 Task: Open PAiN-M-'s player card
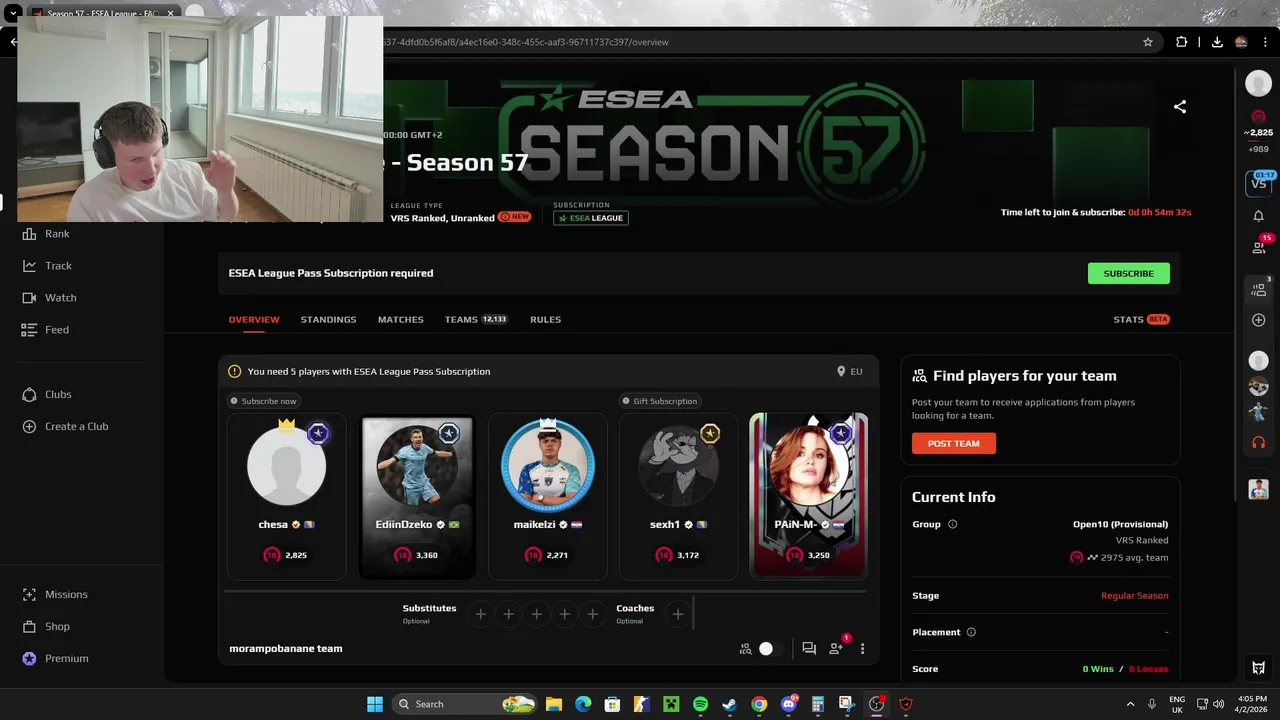click(x=809, y=496)
